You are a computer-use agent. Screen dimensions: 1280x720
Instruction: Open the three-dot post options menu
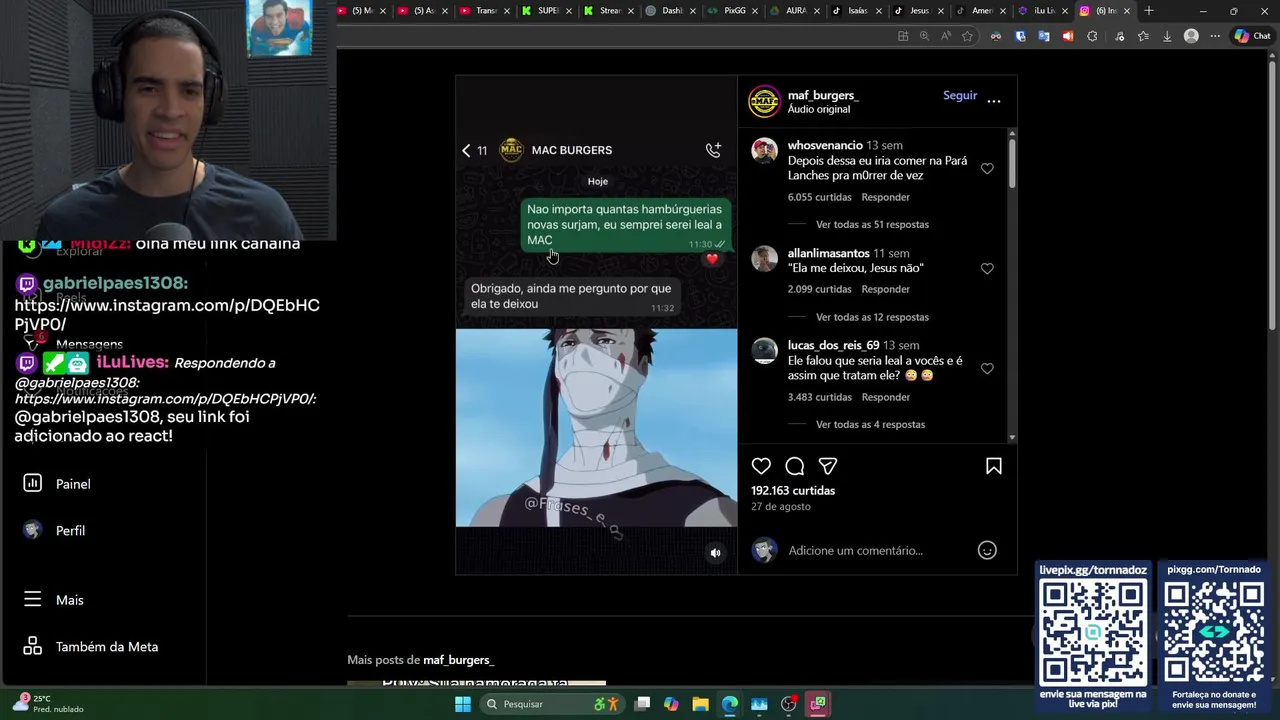994,100
